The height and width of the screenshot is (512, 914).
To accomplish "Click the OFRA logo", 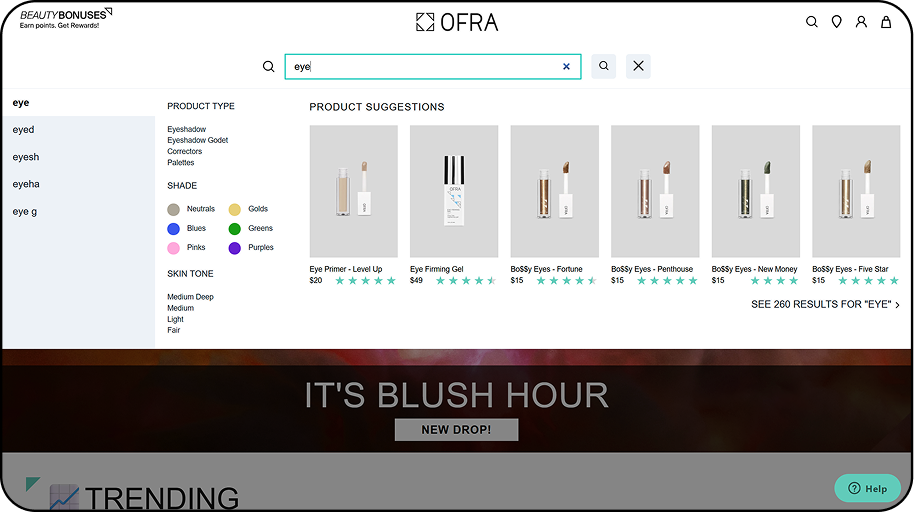I will (457, 22).
